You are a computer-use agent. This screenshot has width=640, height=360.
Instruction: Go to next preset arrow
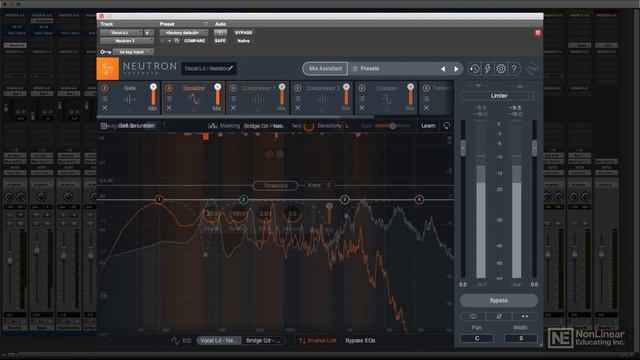(456, 69)
